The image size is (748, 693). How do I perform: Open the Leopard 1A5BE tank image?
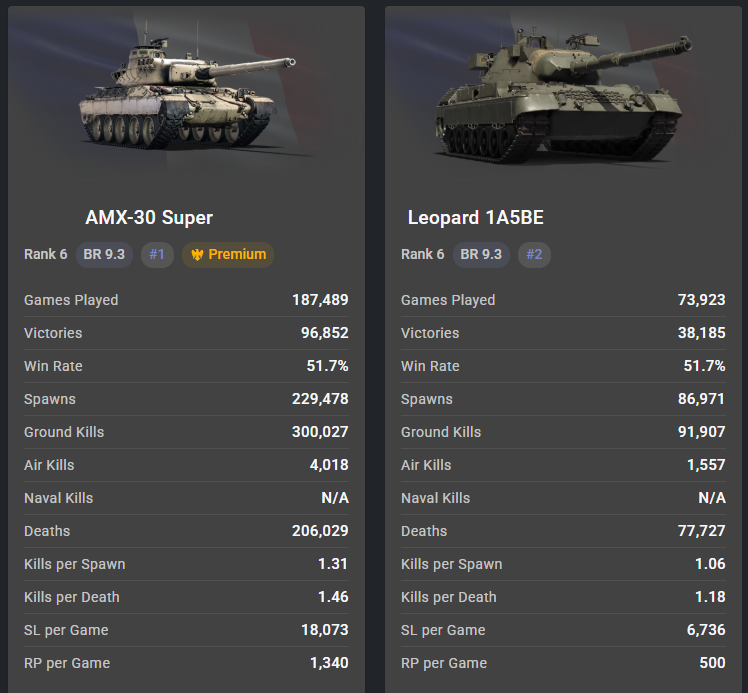[563, 93]
